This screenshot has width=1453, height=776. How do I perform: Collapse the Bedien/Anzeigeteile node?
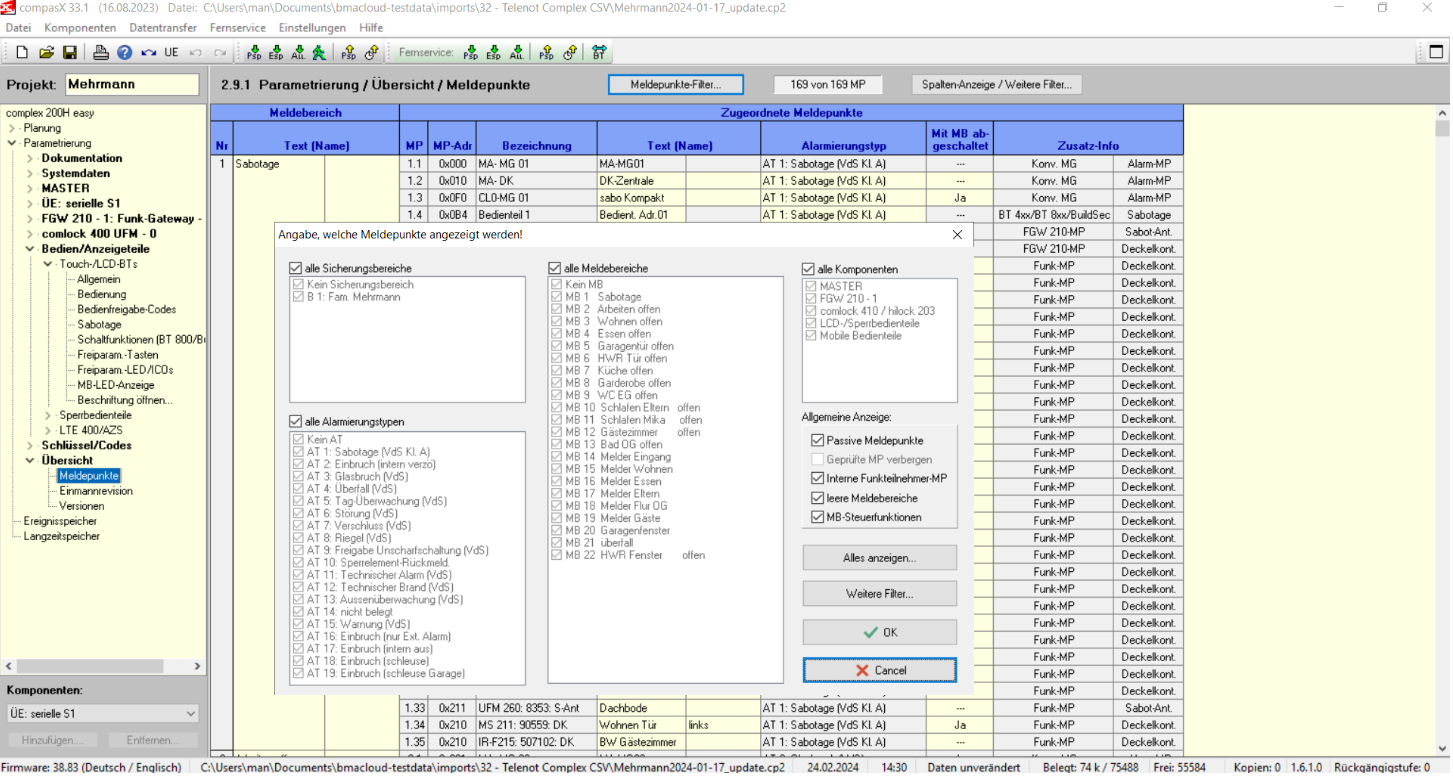point(30,249)
